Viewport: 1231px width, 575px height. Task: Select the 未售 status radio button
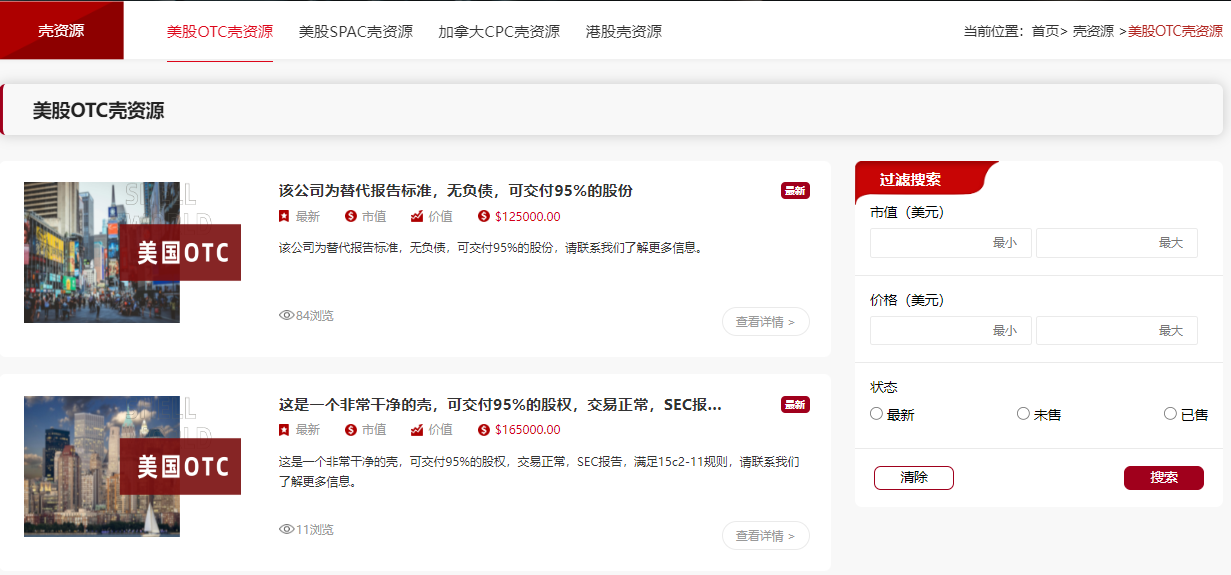1023,414
